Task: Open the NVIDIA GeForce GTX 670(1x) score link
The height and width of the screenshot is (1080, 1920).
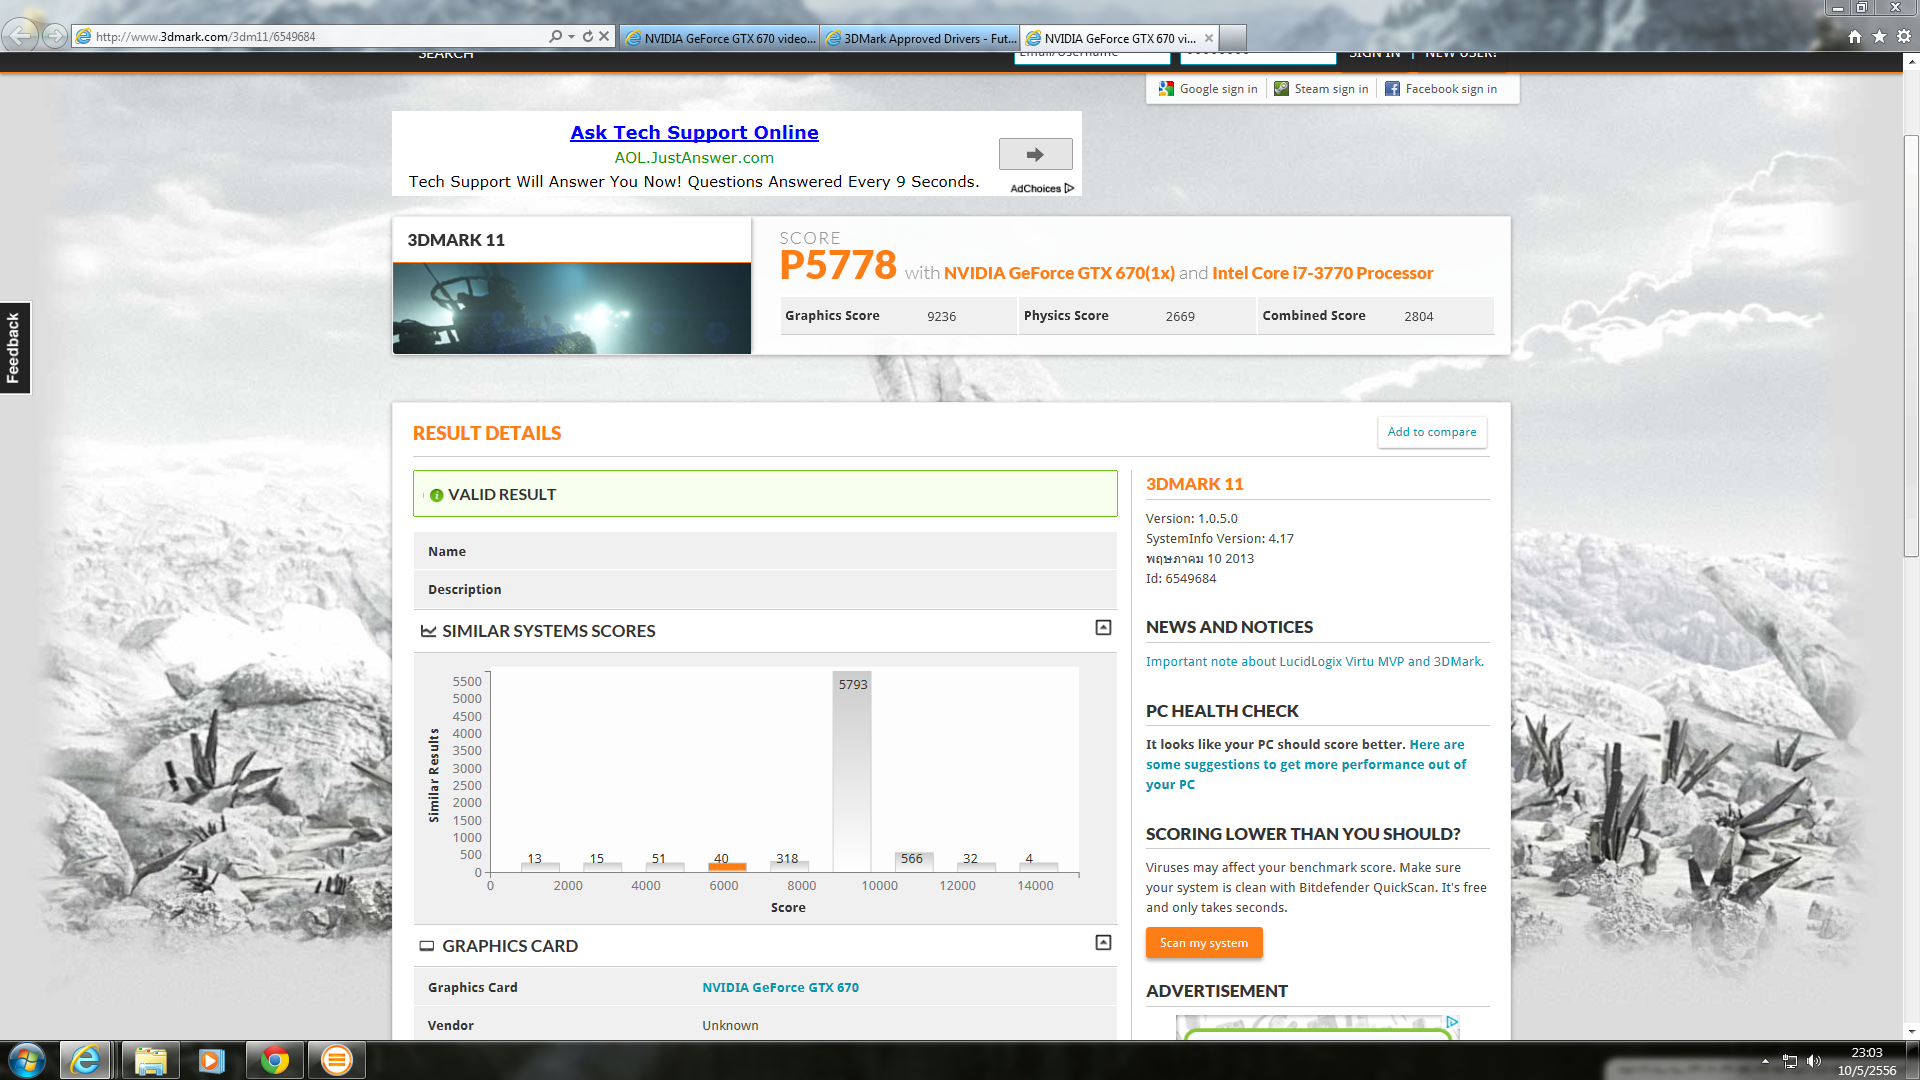Action: [1059, 273]
